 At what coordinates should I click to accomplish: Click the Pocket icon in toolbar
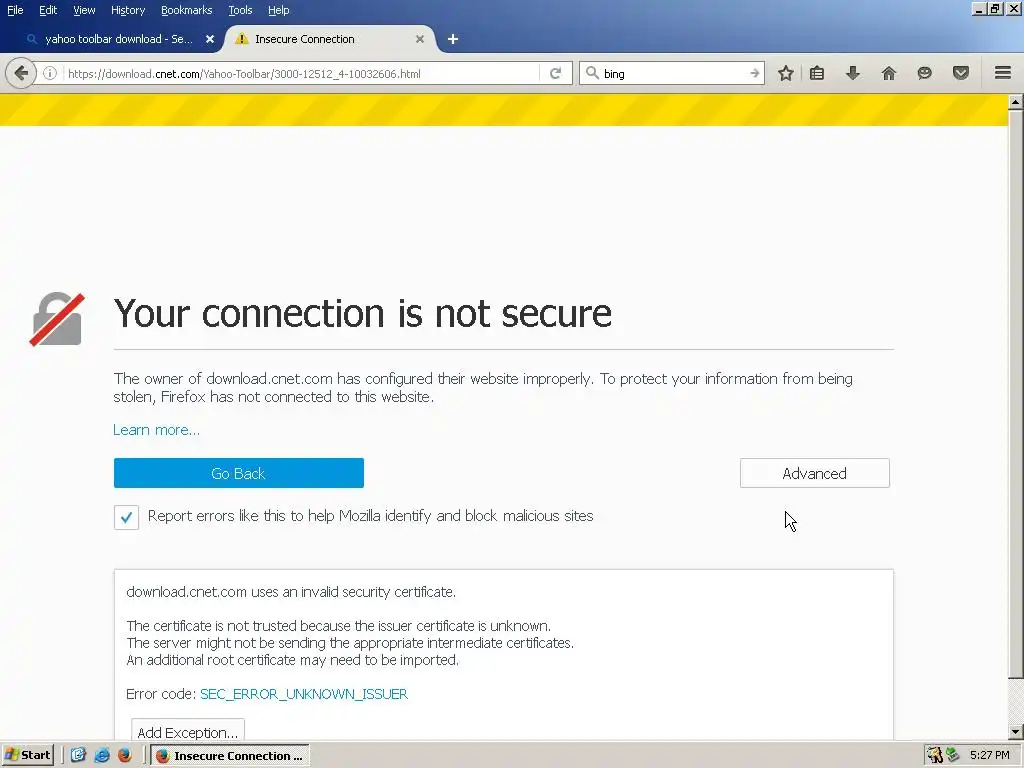pos(961,73)
